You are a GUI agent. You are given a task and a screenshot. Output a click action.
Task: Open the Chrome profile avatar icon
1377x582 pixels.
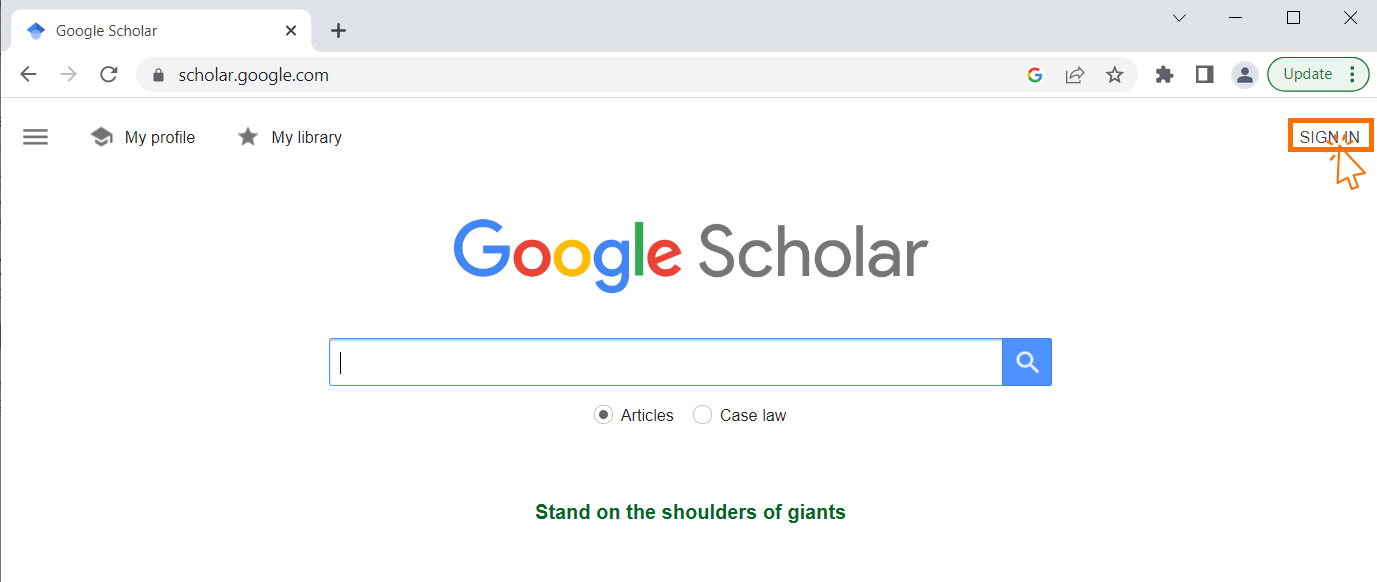[1244, 75]
